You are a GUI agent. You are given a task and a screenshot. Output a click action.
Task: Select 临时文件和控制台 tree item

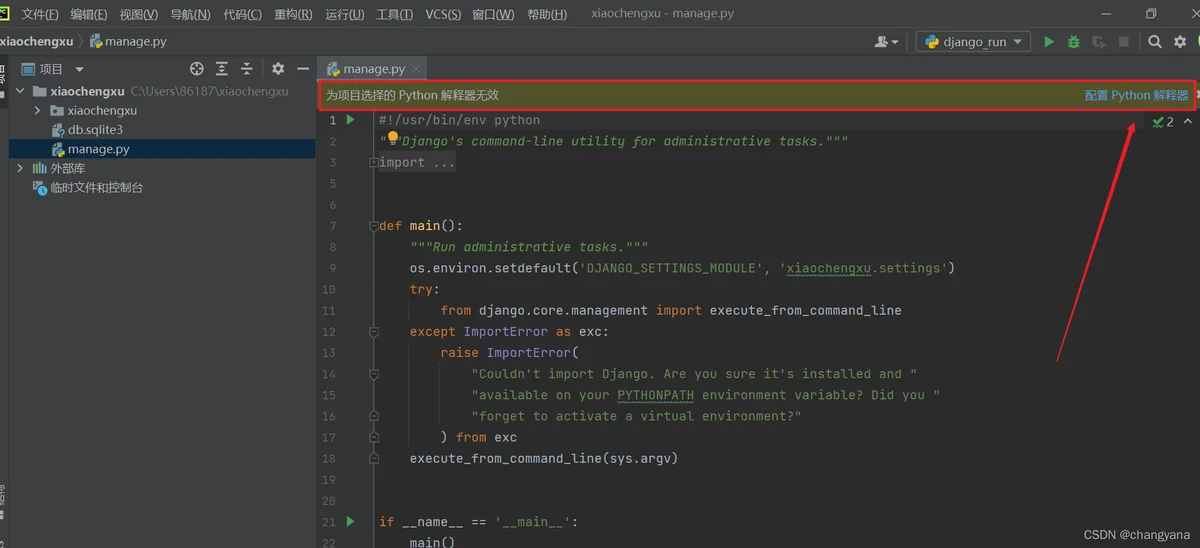pyautogui.click(x=97, y=187)
